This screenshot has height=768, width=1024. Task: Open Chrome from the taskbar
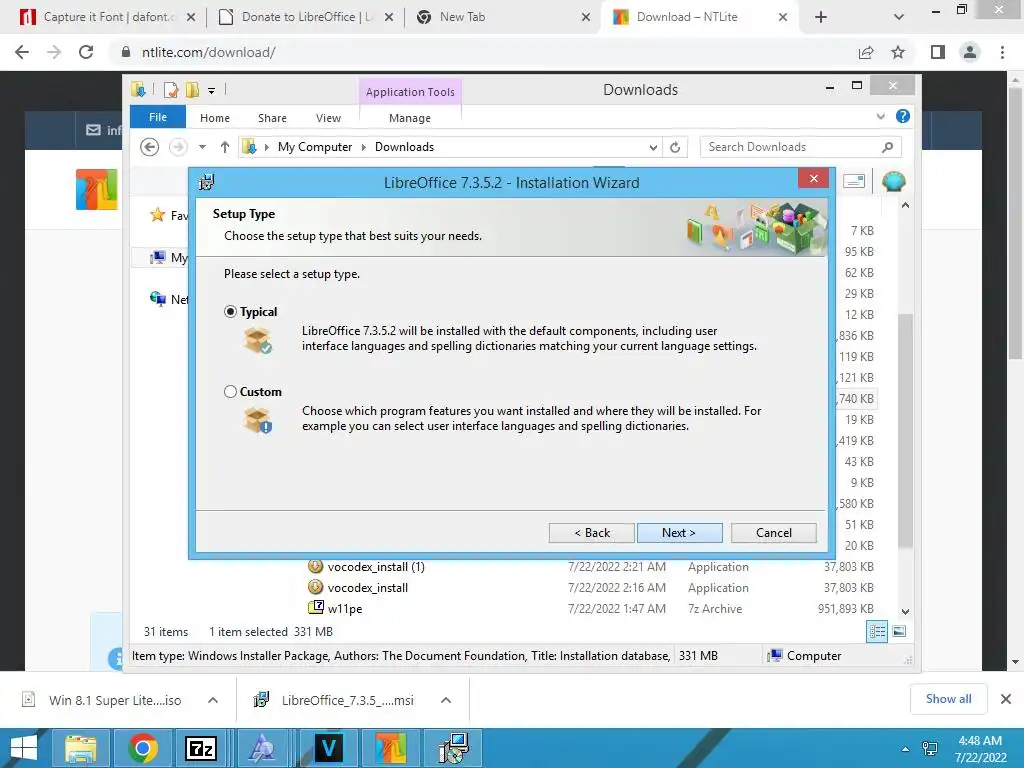tap(142, 748)
